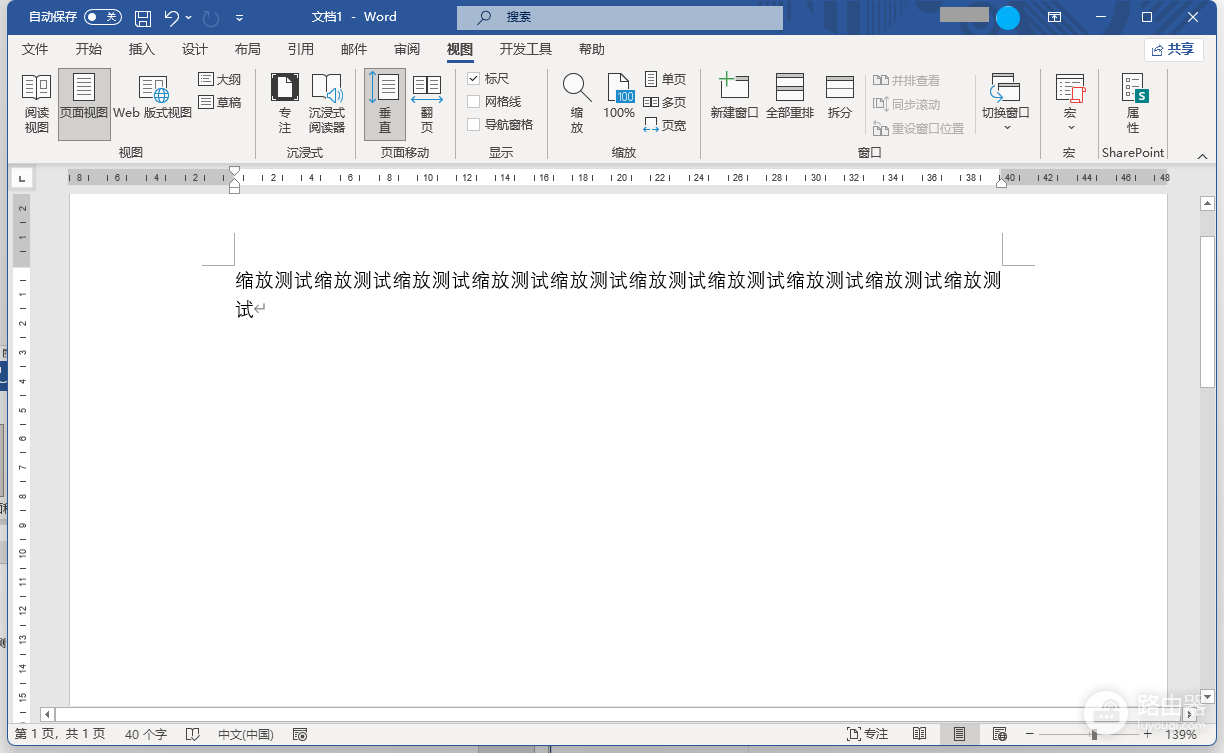Click the user account avatar

pyautogui.click(x=1008, y=17)
